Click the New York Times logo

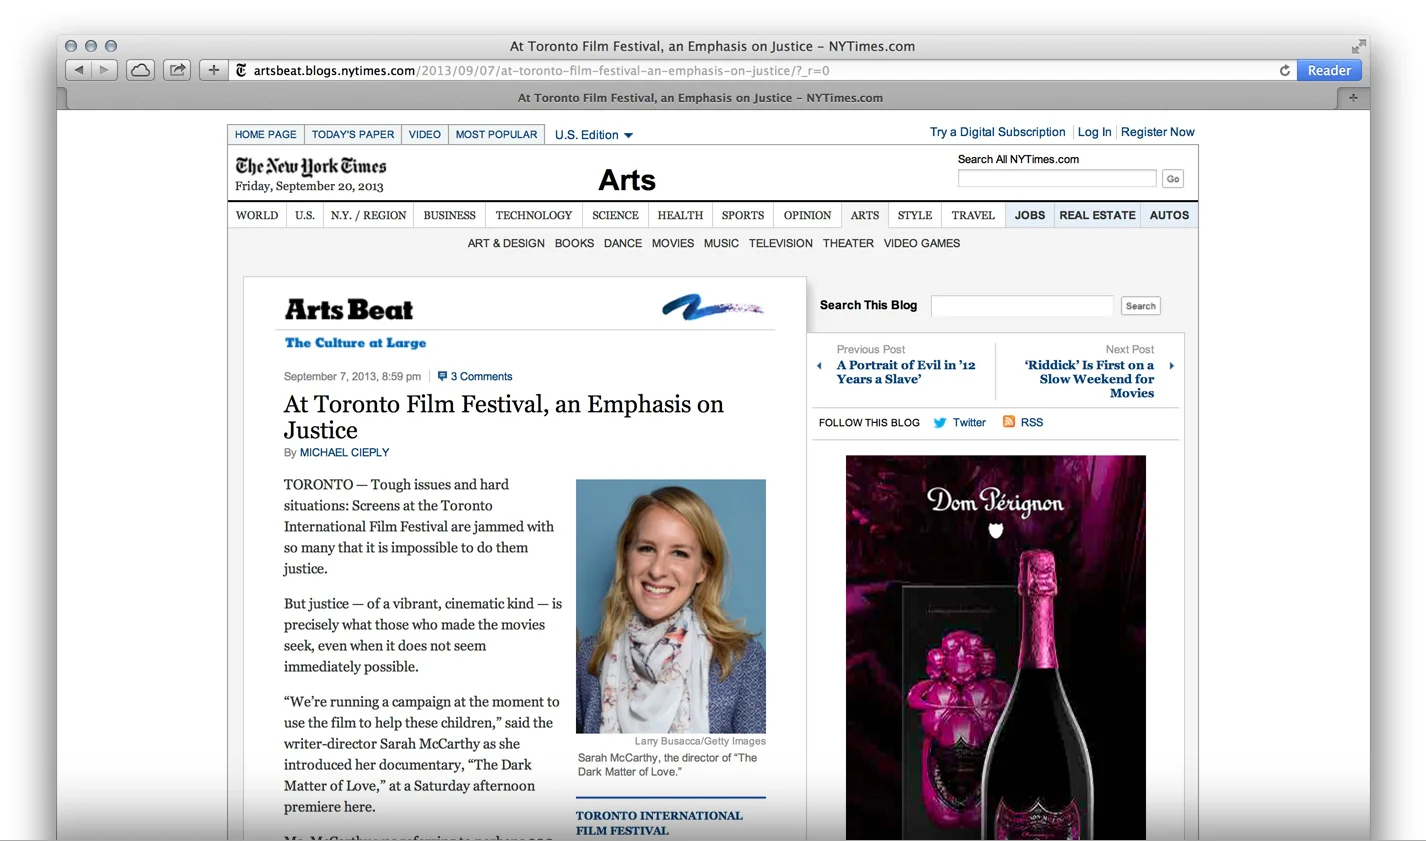coord(311,166)
